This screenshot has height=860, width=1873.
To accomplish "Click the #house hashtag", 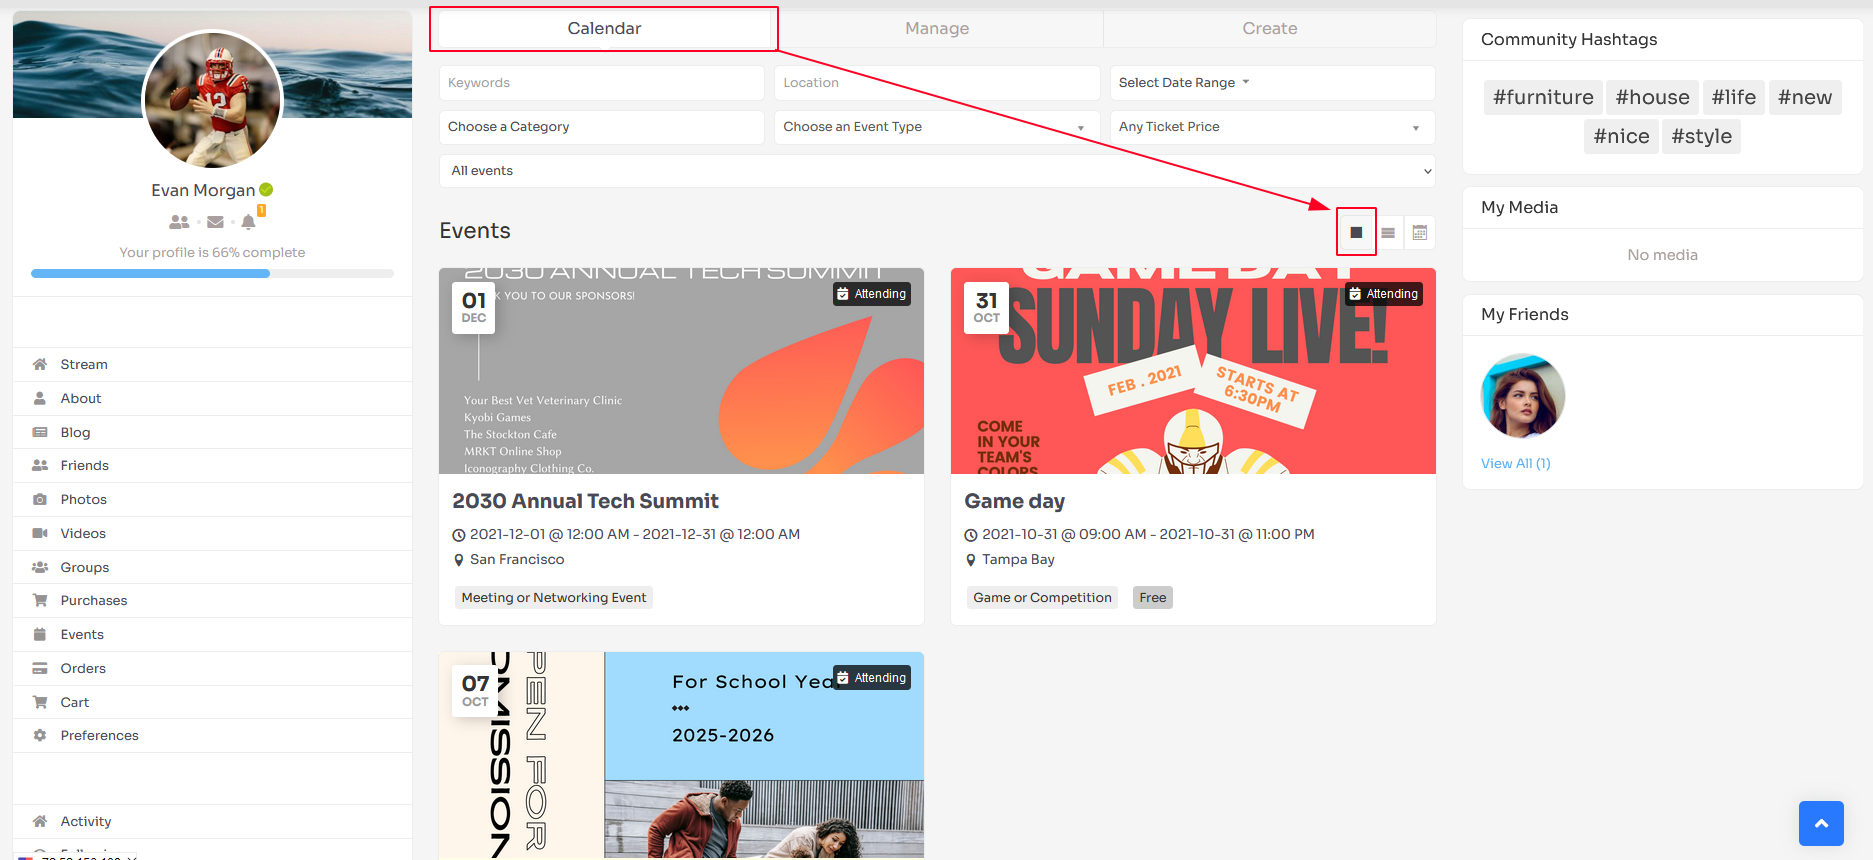I will click(1652, 97).
